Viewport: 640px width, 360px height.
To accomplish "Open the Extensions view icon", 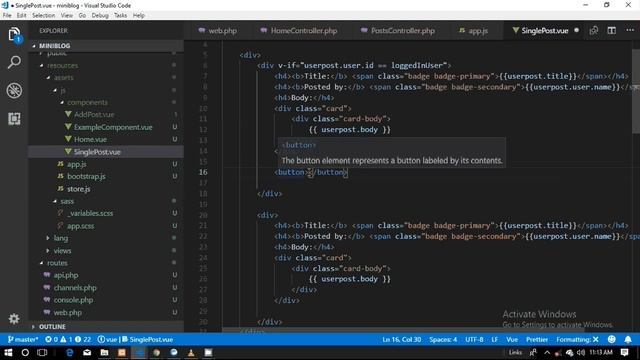I will [14, 119].
